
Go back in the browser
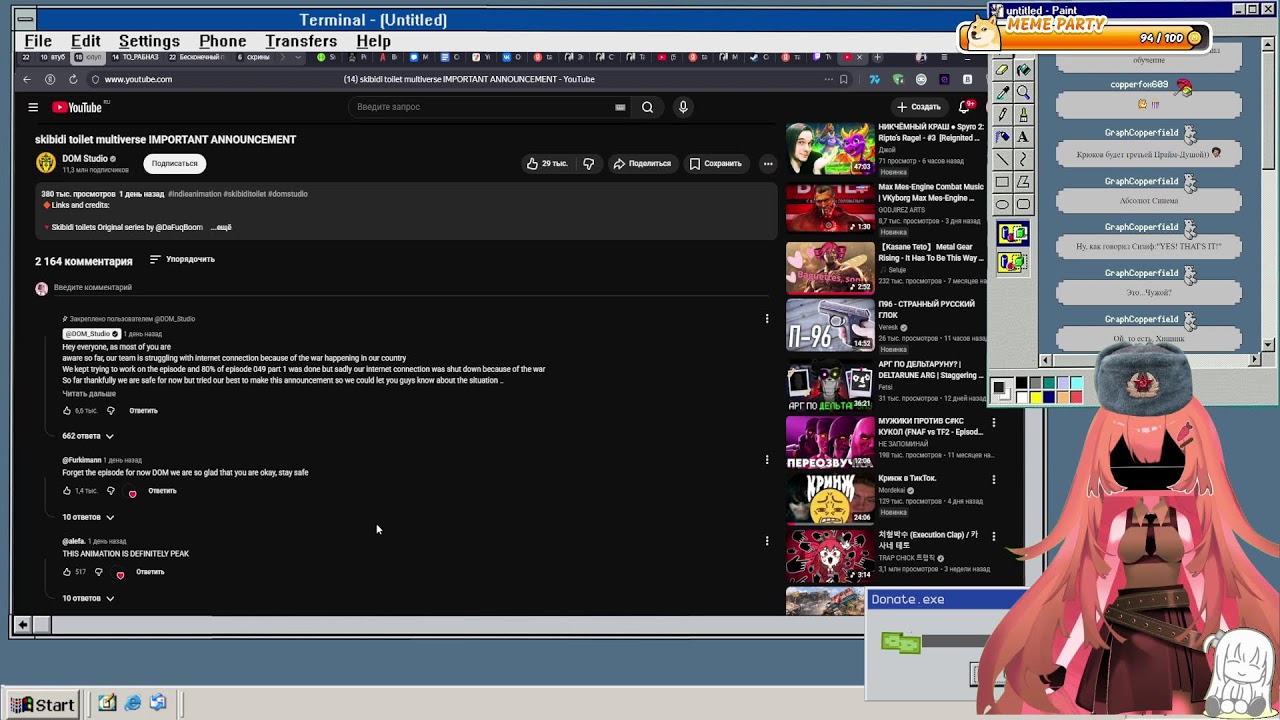[27, 79]
